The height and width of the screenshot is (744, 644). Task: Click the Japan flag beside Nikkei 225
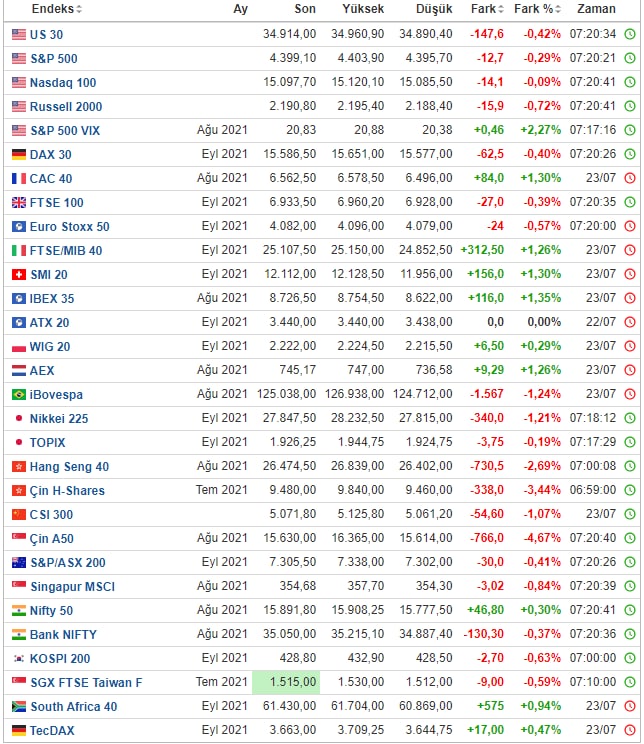pyautogui.click(x=19, y=418)
